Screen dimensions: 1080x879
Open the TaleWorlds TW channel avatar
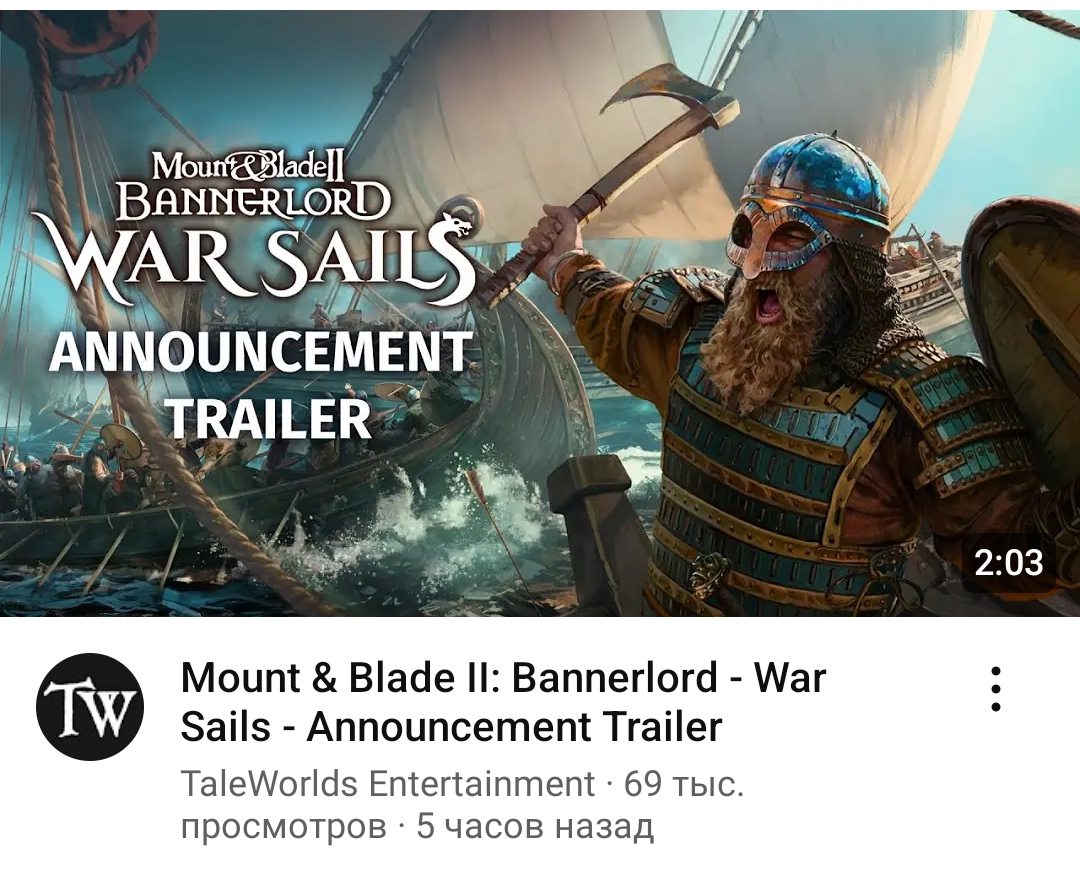click(90, 707)
